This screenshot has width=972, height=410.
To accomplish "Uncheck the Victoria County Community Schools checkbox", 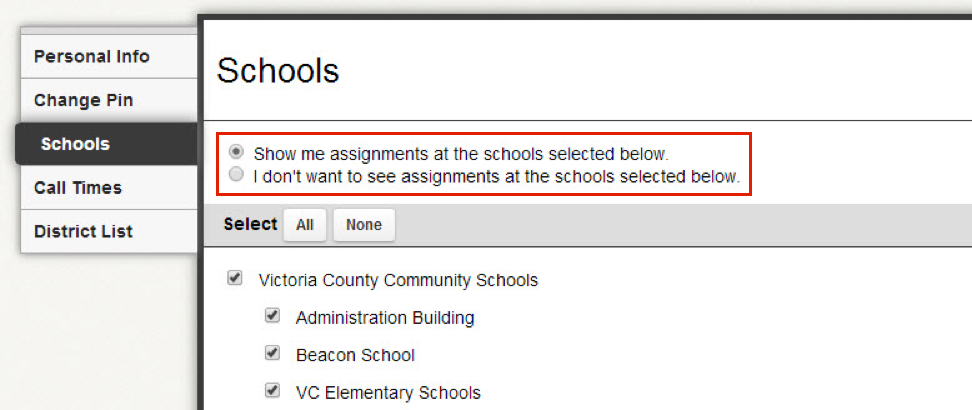I will 234,278.
